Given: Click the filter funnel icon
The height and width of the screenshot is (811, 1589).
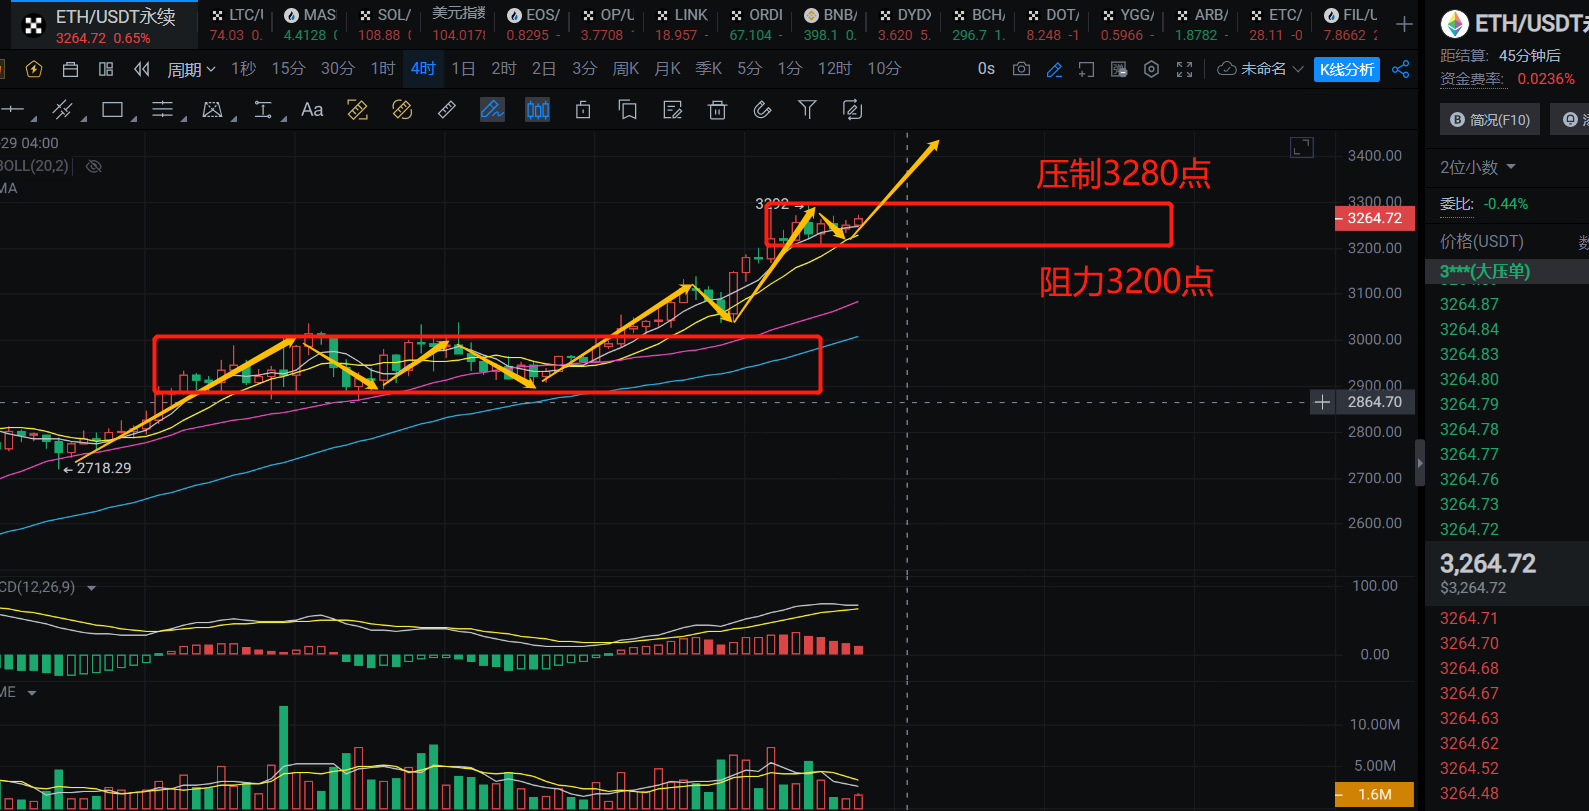Looking at the screenshot, I should tap(807, 110).
